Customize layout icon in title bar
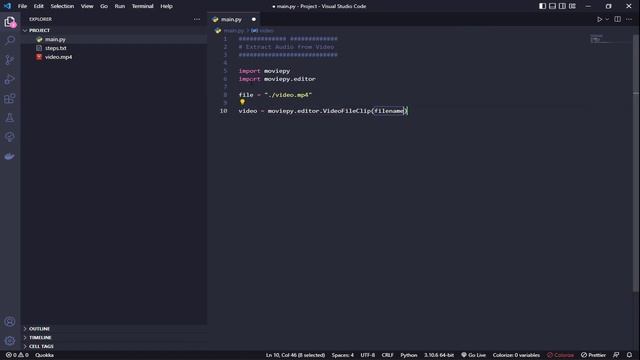The width and height of the screenshot is (640, 360). [x=572, y=6]
